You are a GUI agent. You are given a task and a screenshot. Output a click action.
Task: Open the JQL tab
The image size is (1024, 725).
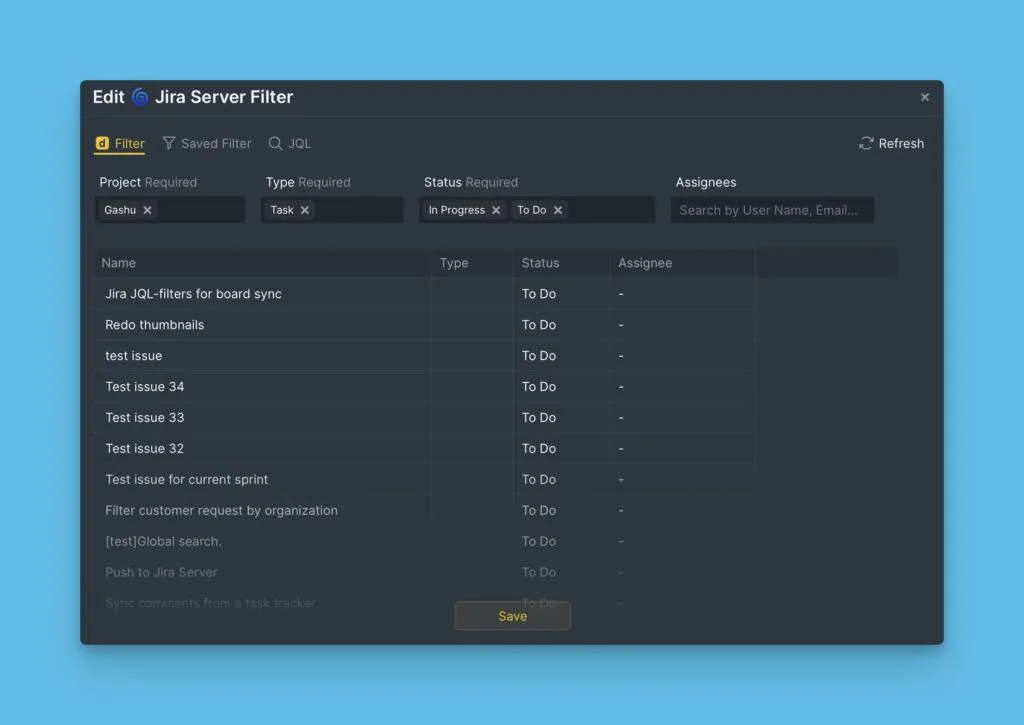(x=290, y=144)
